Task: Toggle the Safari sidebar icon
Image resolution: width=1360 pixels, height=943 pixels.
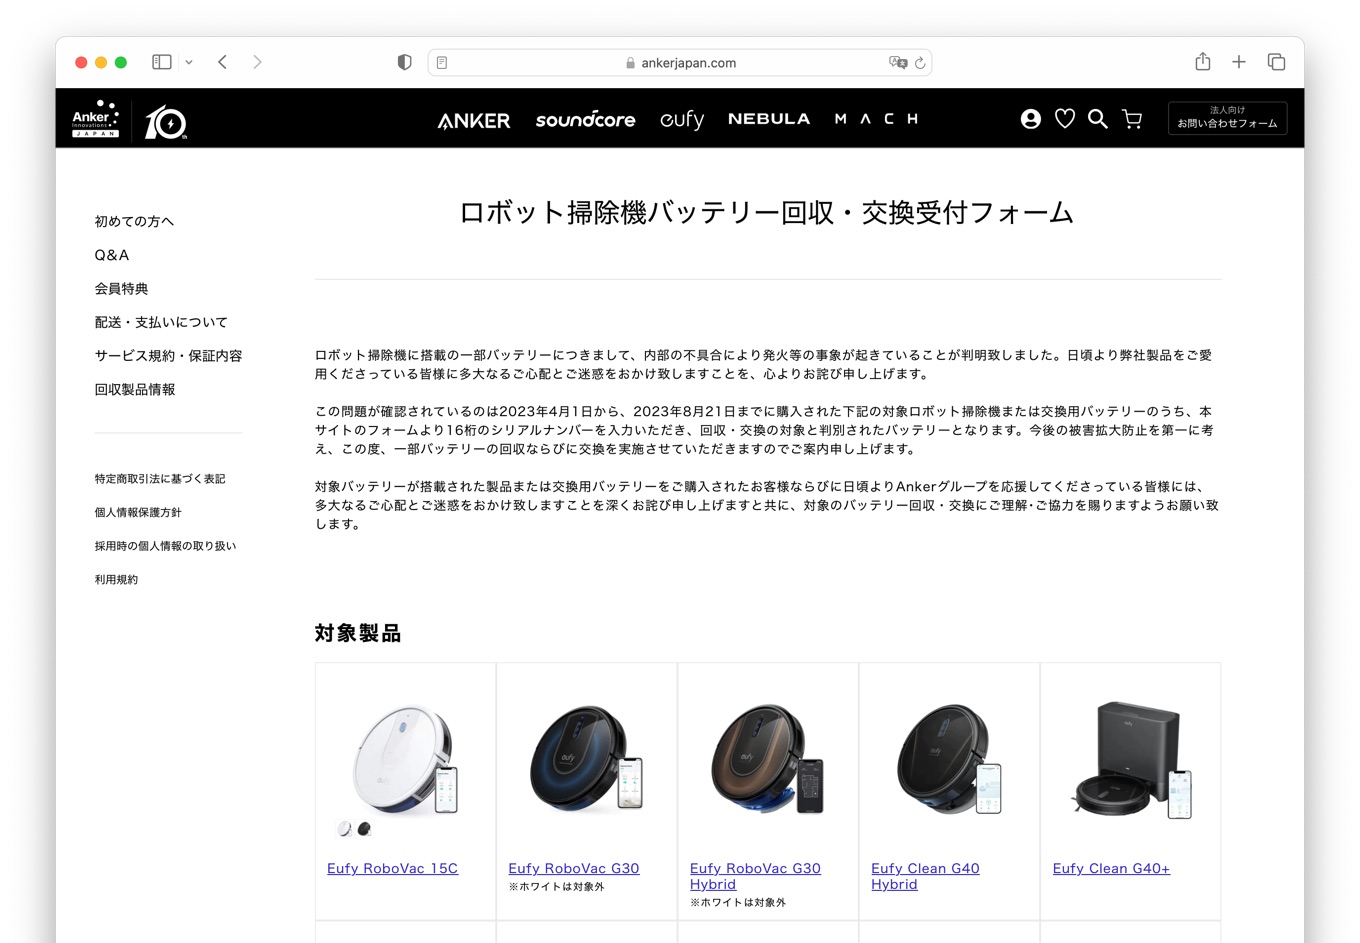Action: [160, 61]
